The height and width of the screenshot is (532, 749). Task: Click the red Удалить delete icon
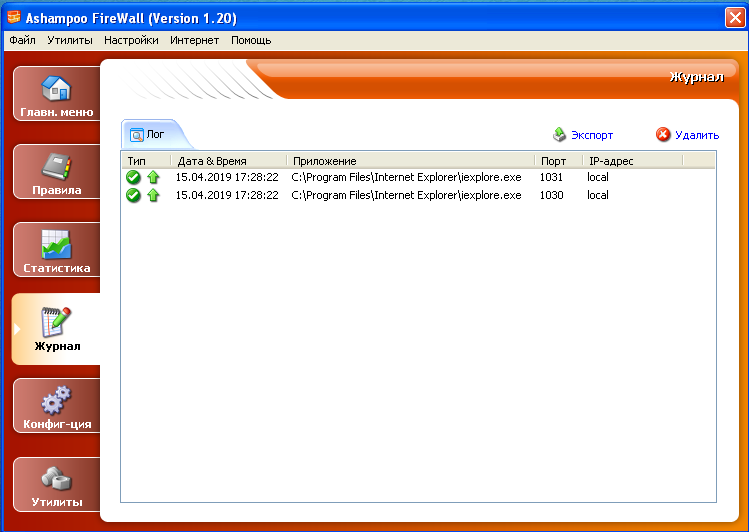tap(663, 135)
